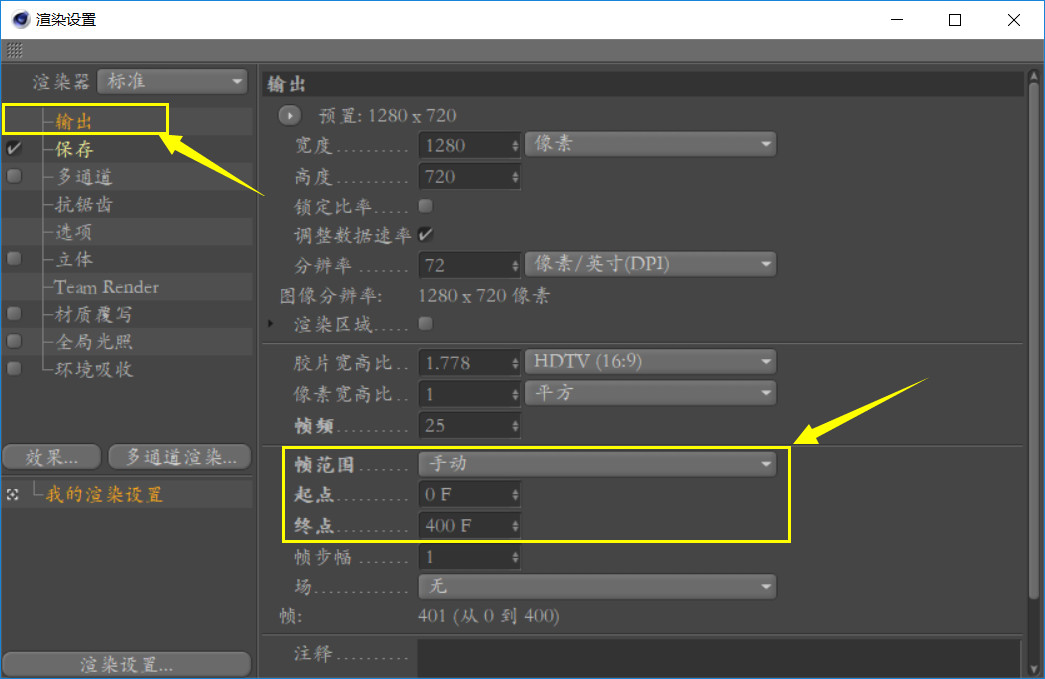Image resolution: width=1045 pixels, height=679 pixels.
Task: Select 我的渲染设置 preset entry
Action: click(x=104, y=494)
